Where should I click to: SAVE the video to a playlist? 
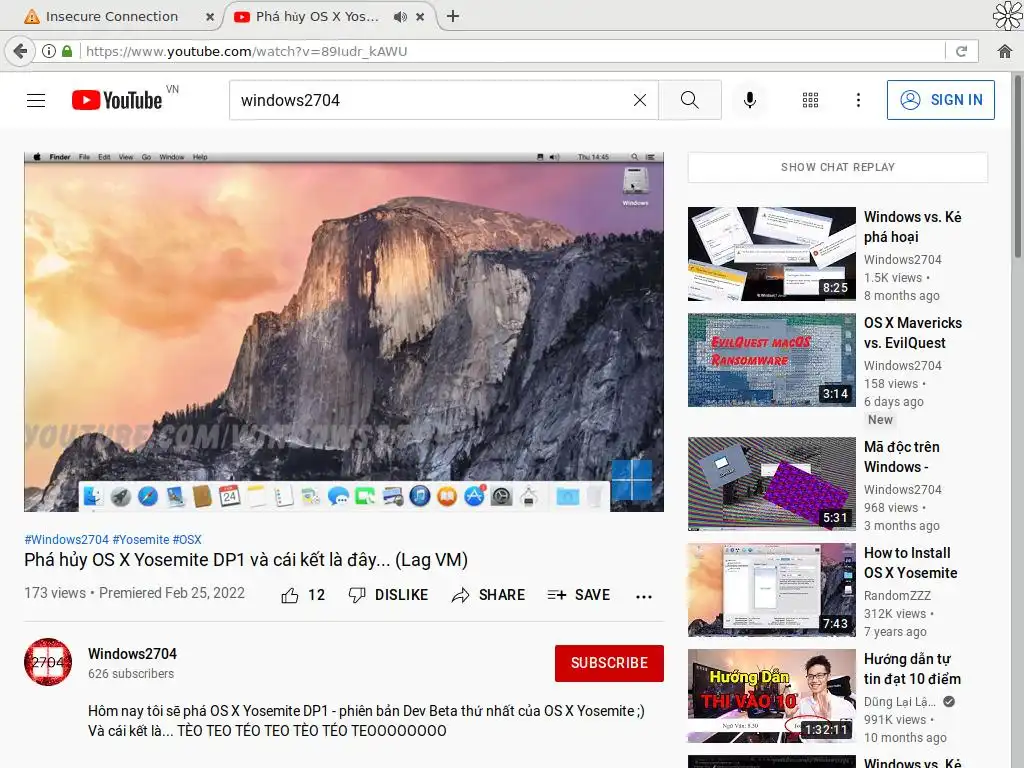579,595
